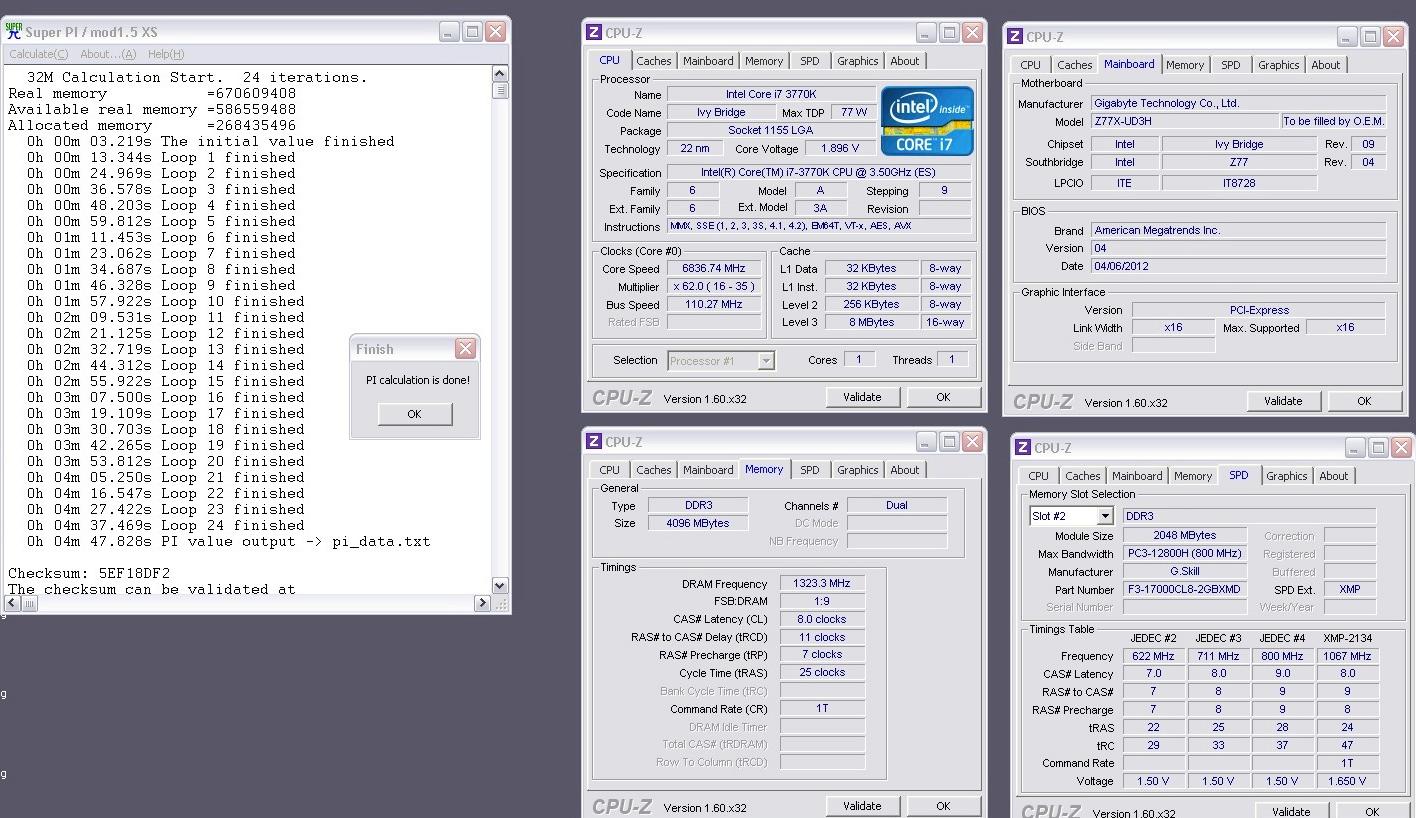The image size is (1416, 818).
Task: Open the Calculate menu in Super PI
Action: [x=39, y=54]
